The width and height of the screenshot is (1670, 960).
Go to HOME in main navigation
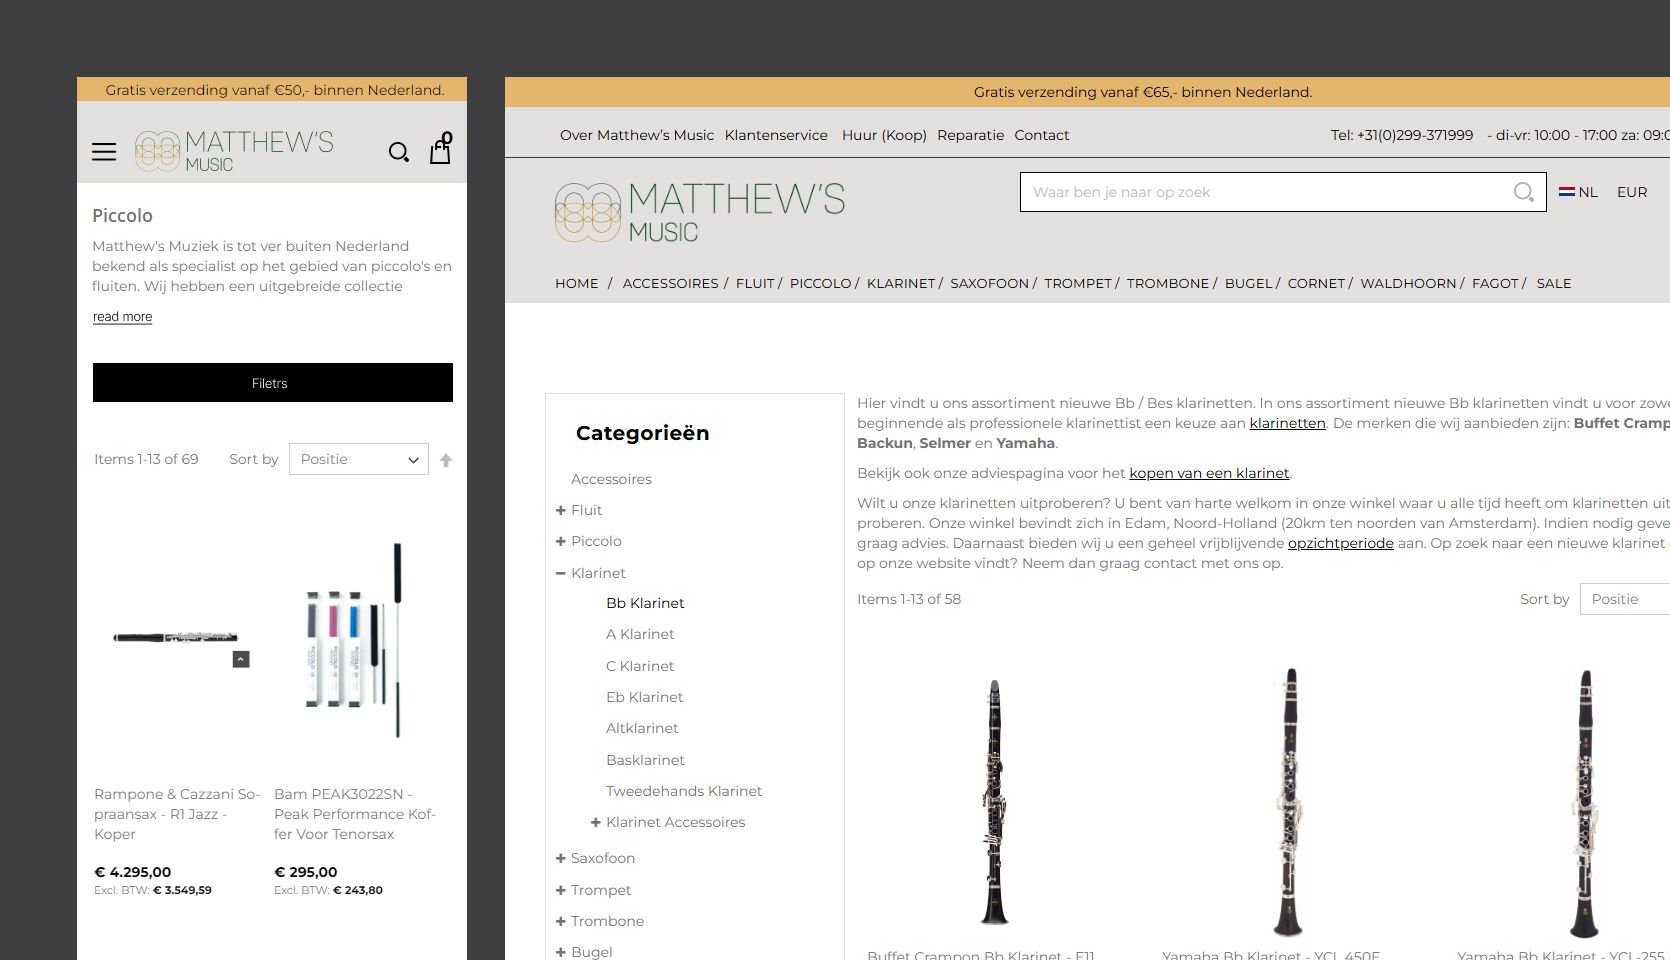(x=577, y=284)
